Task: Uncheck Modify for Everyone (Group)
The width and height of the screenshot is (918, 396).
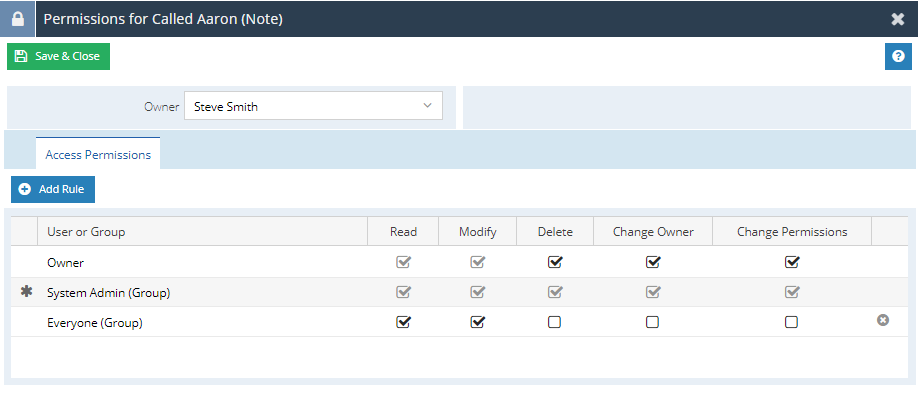Action: [x=477, y=322]
